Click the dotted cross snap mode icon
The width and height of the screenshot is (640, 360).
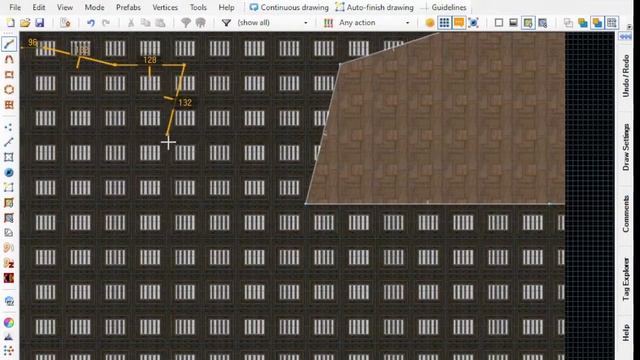(x=9, y=351)
